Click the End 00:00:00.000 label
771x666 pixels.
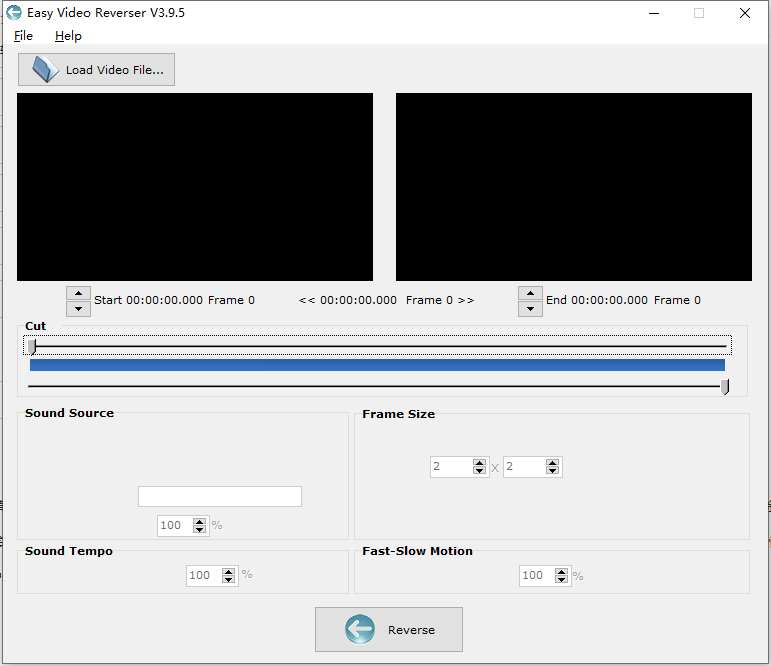pyautogui.click(x=596, y=300)
